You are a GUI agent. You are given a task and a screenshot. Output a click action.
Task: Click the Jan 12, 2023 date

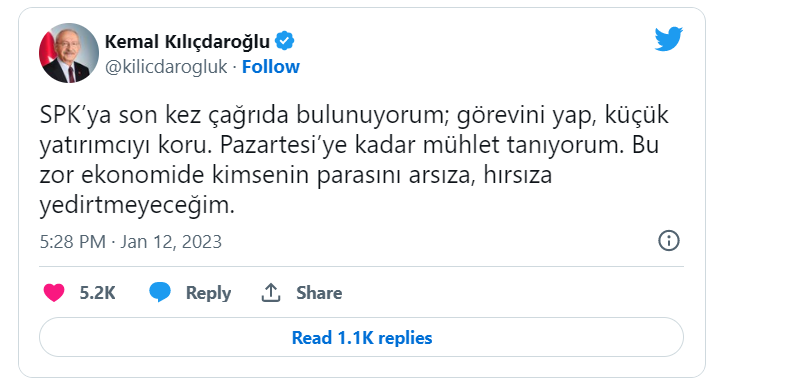(x=171, y=242)
